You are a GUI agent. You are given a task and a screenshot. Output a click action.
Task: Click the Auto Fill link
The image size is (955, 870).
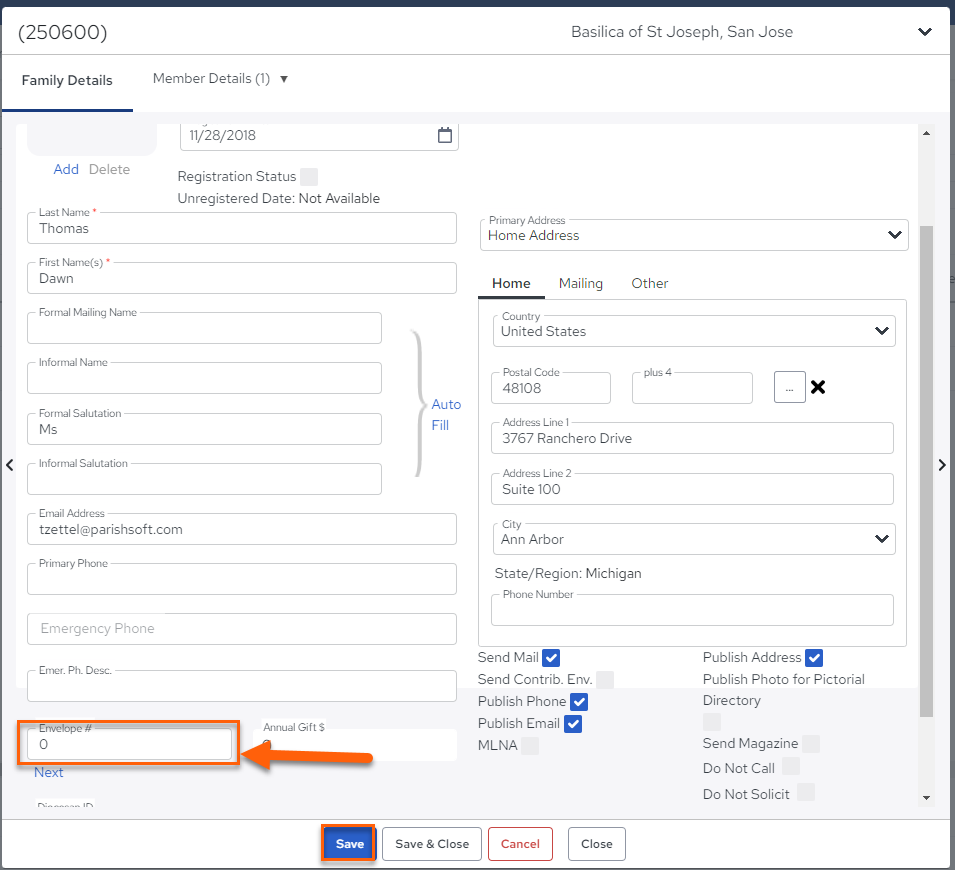(x=446, y=415)
